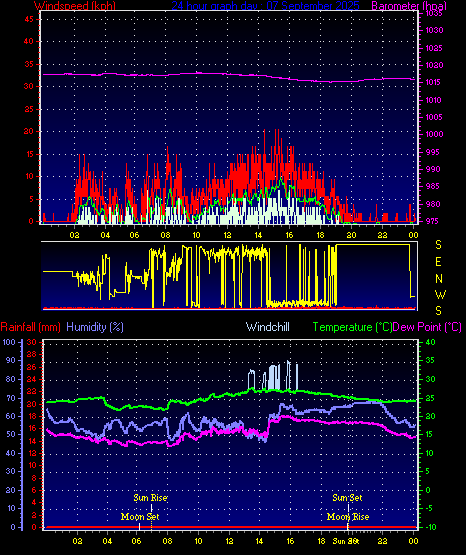Click the 28 value on the rainfall axis
The height and width of the screenshot is (555, 466).
click(32, 355)
